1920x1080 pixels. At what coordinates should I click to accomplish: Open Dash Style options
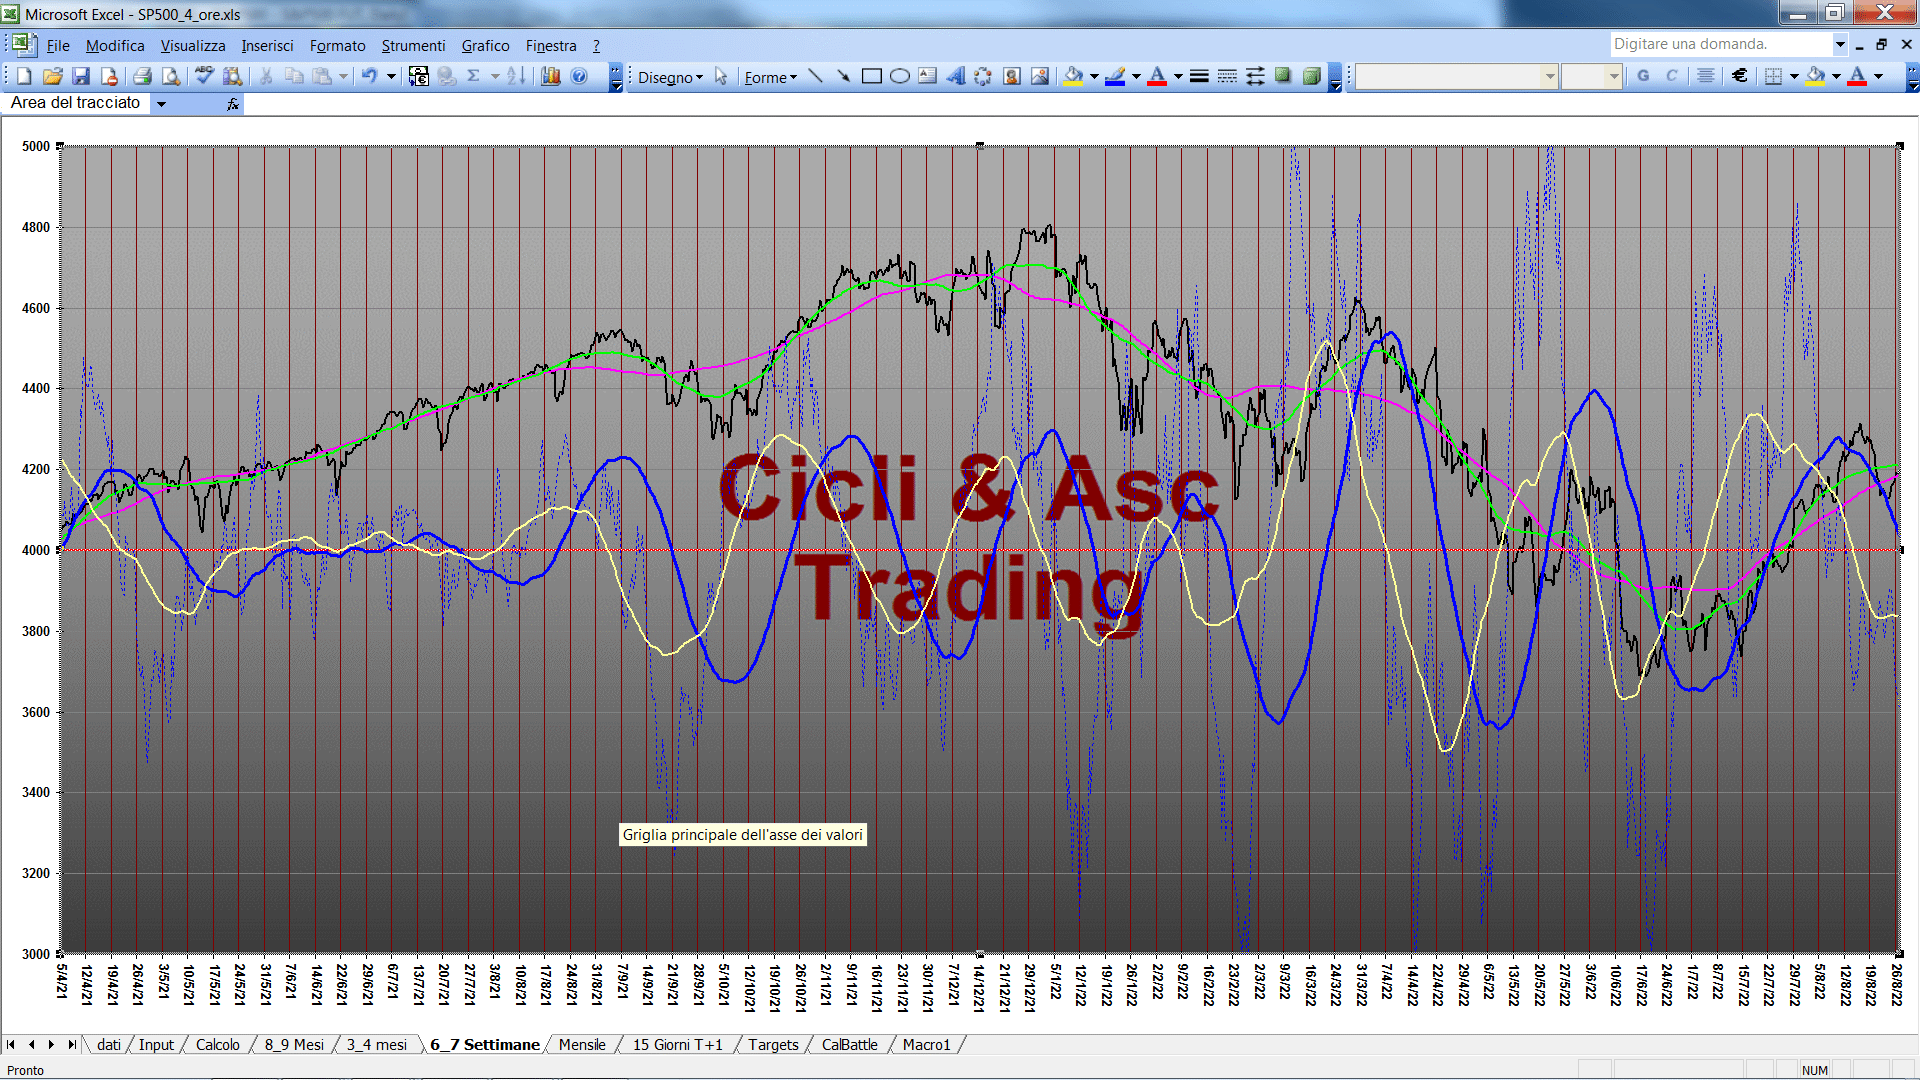(x=1227, y=76)
